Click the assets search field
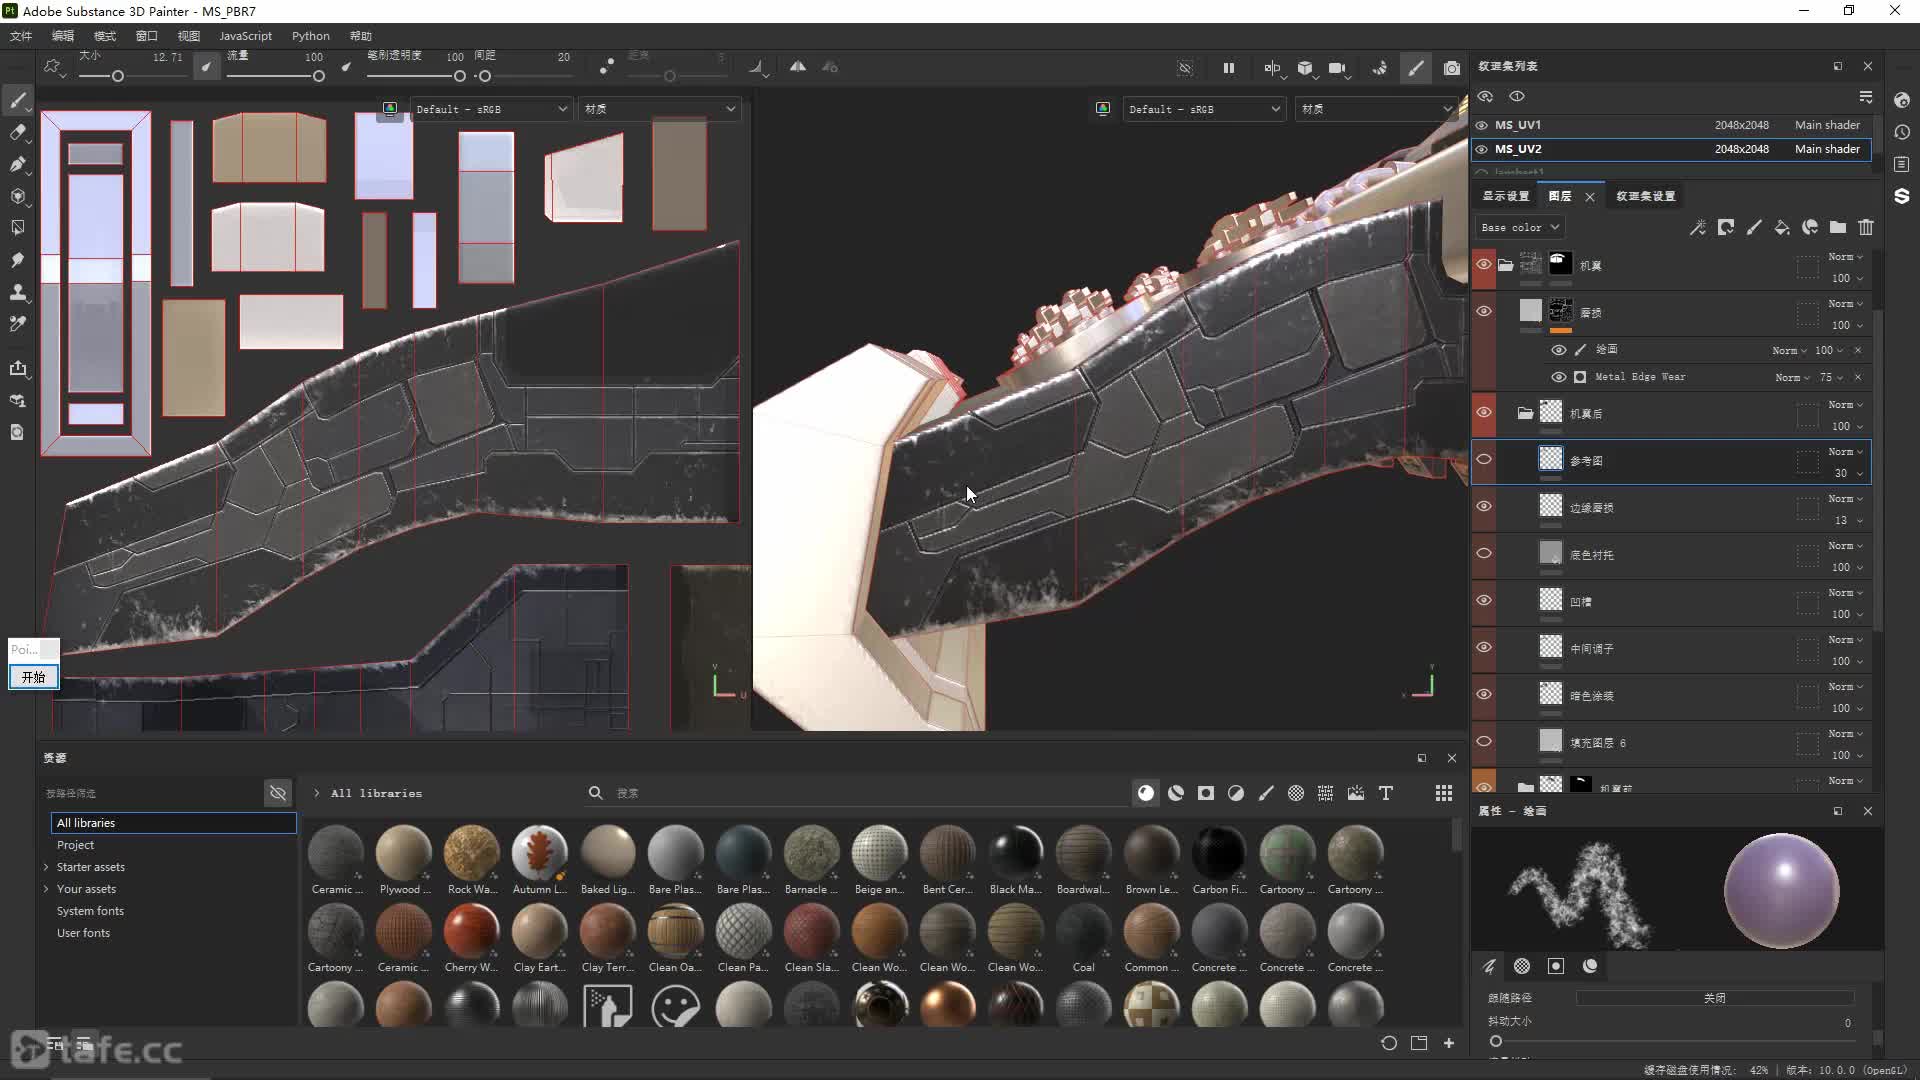Viewport: 1920px width, 1080px height. point(860,793)
